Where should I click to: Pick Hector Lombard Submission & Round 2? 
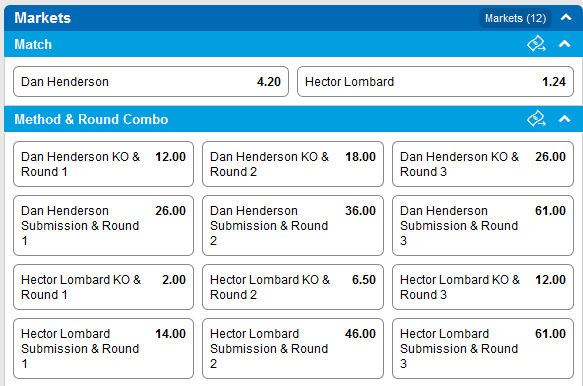pos(293,348)
